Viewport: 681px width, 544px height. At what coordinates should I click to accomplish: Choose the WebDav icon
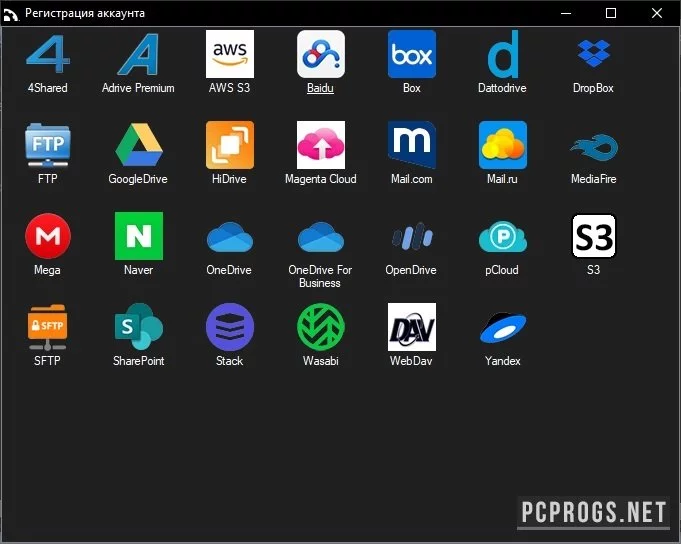(412, 327)
